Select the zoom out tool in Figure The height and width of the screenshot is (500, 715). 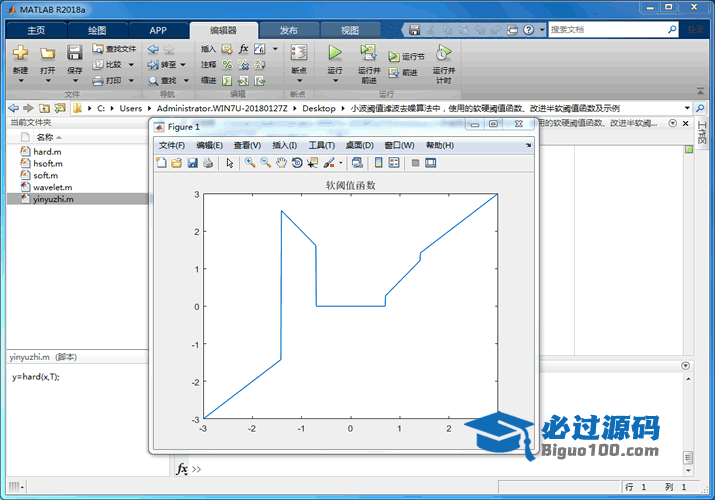(x=265, y=163)
